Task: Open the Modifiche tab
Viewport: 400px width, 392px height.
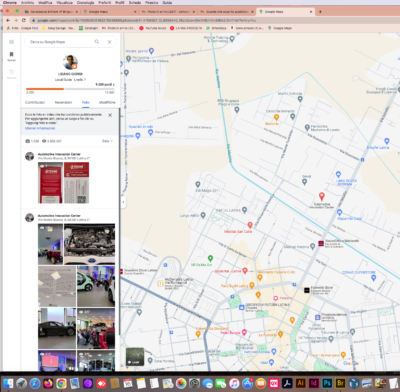Action: (x=107, y=102)
